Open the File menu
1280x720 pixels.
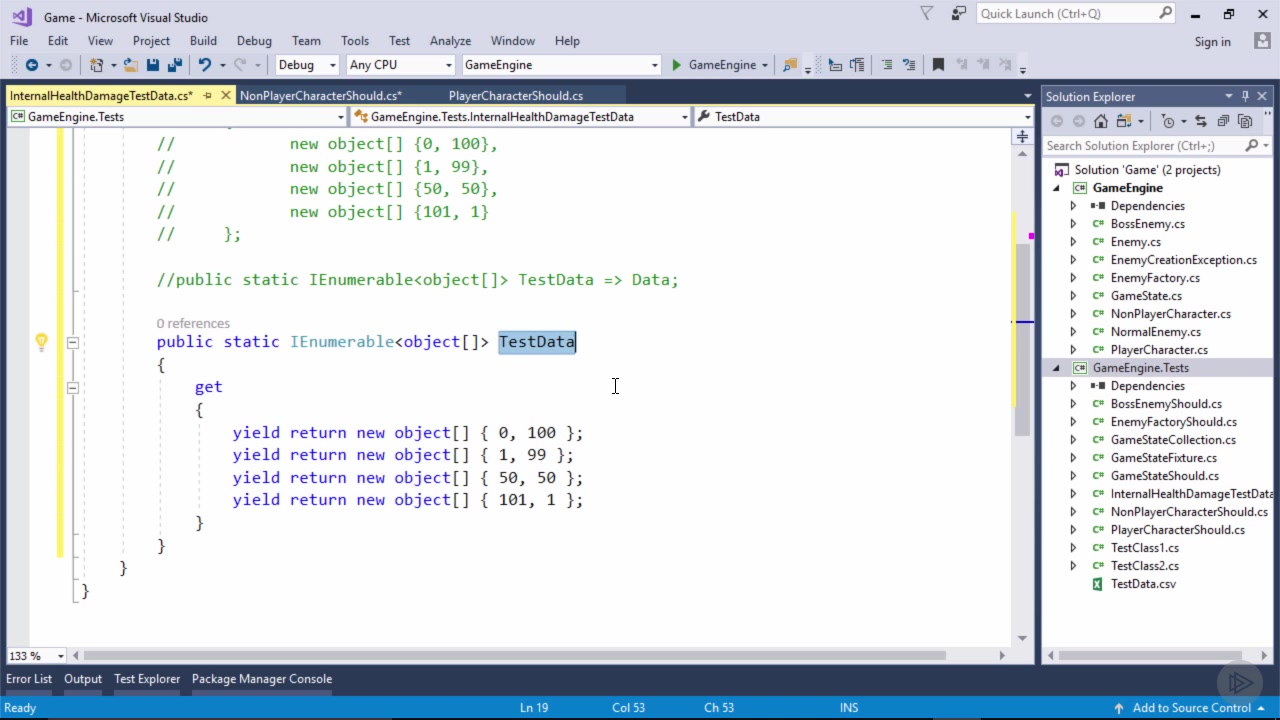pyautogui.click(x=19, y=41)
